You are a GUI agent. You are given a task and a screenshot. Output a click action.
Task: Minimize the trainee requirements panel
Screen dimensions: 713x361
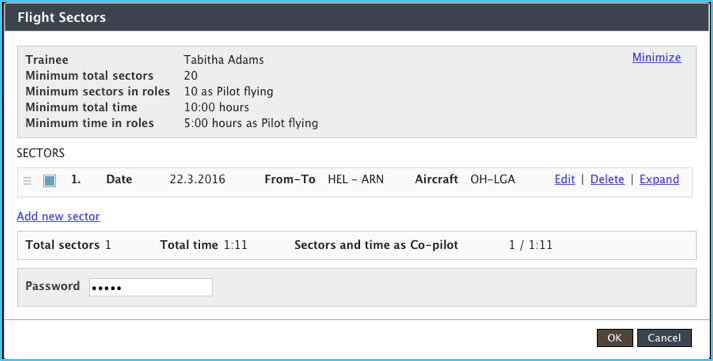coord(657,57)
